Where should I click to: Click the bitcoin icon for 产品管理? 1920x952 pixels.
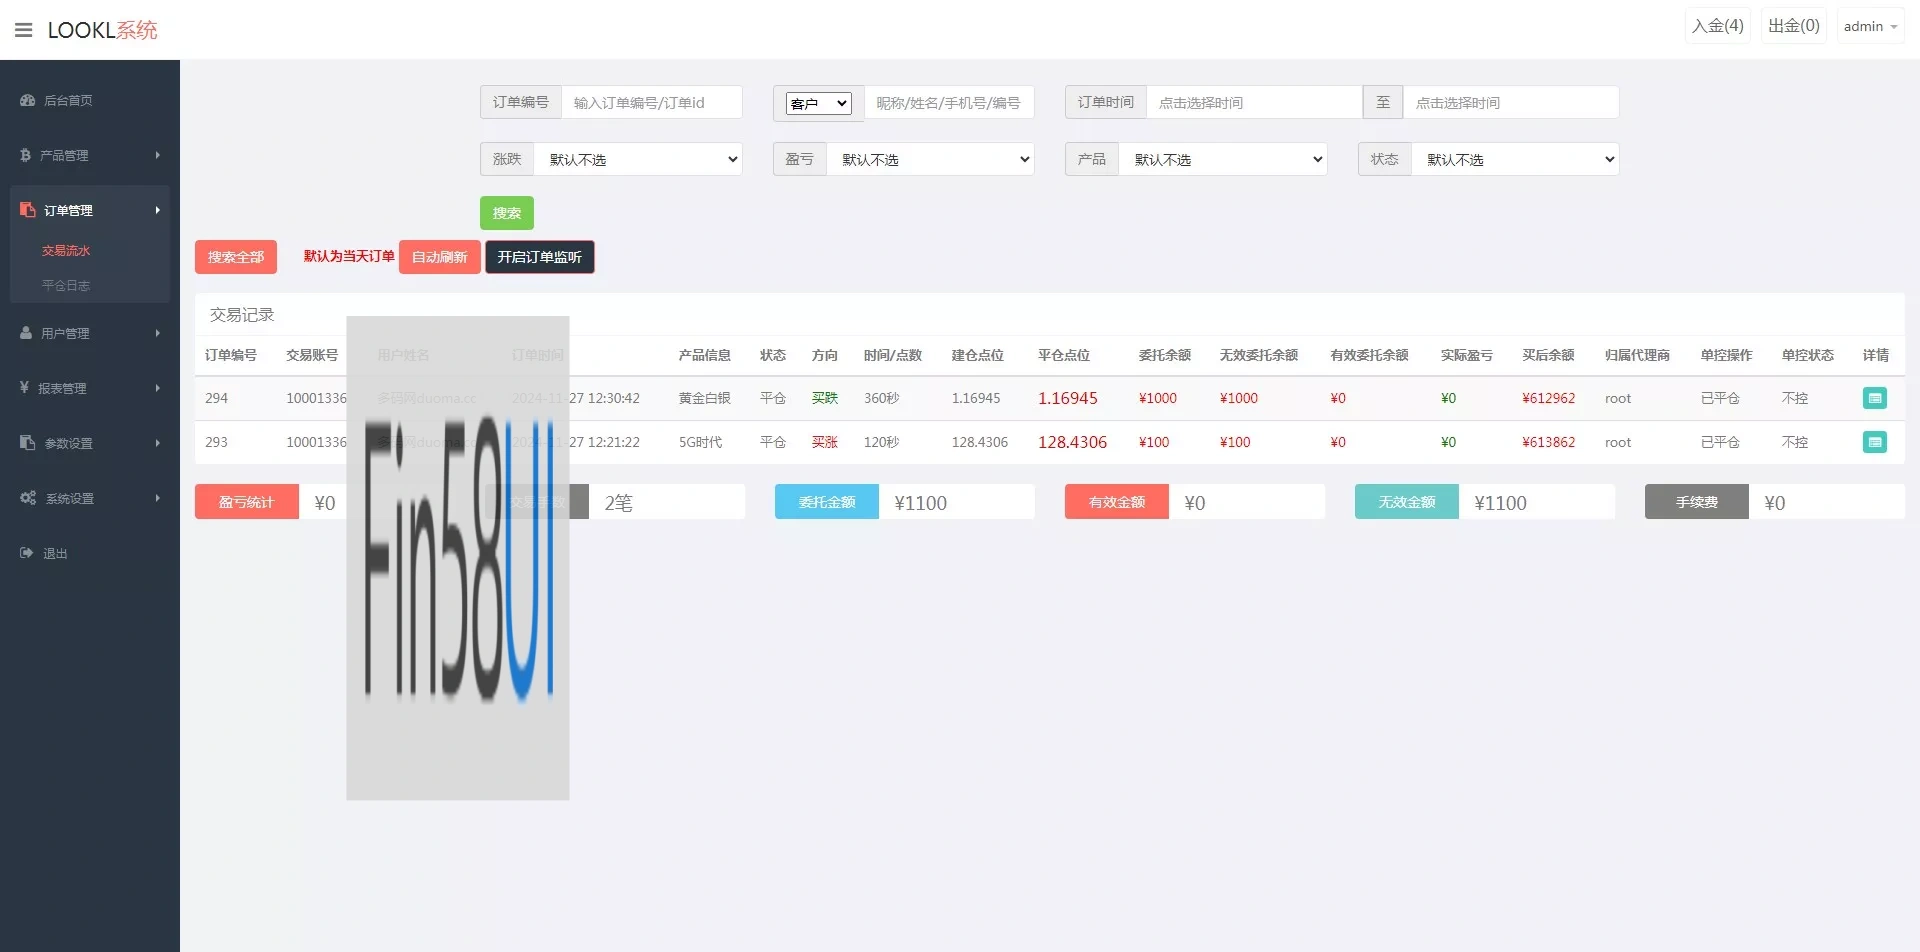[25, 155]
